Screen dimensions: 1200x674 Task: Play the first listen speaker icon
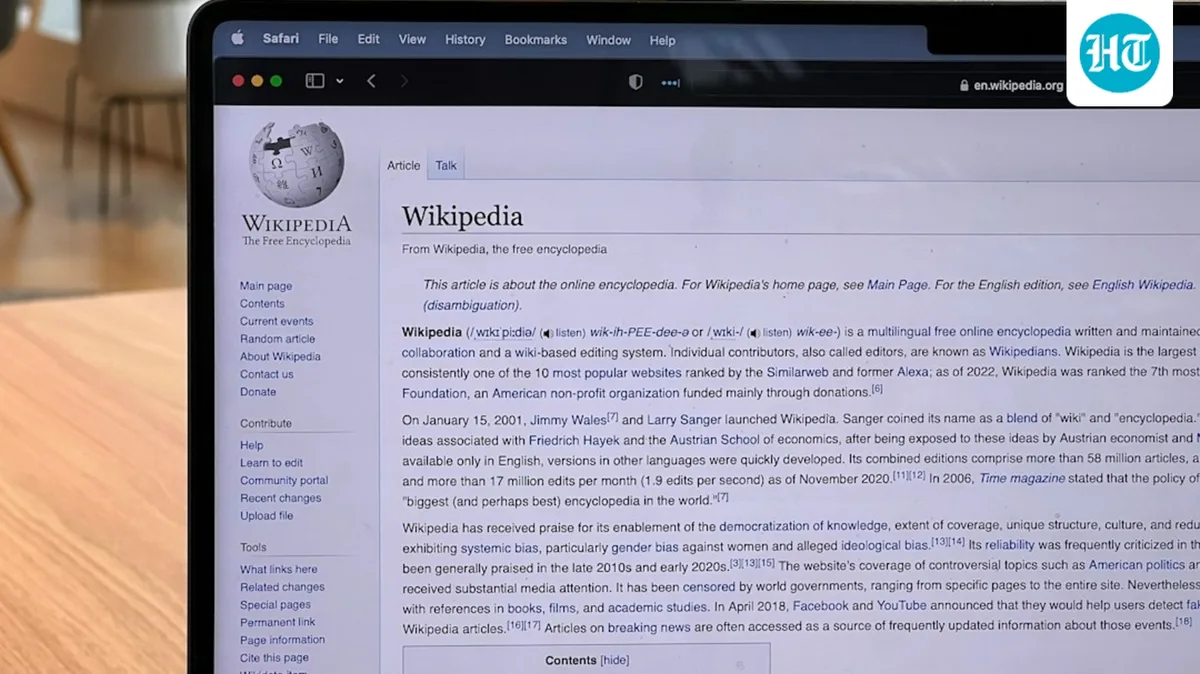(546, 333)
